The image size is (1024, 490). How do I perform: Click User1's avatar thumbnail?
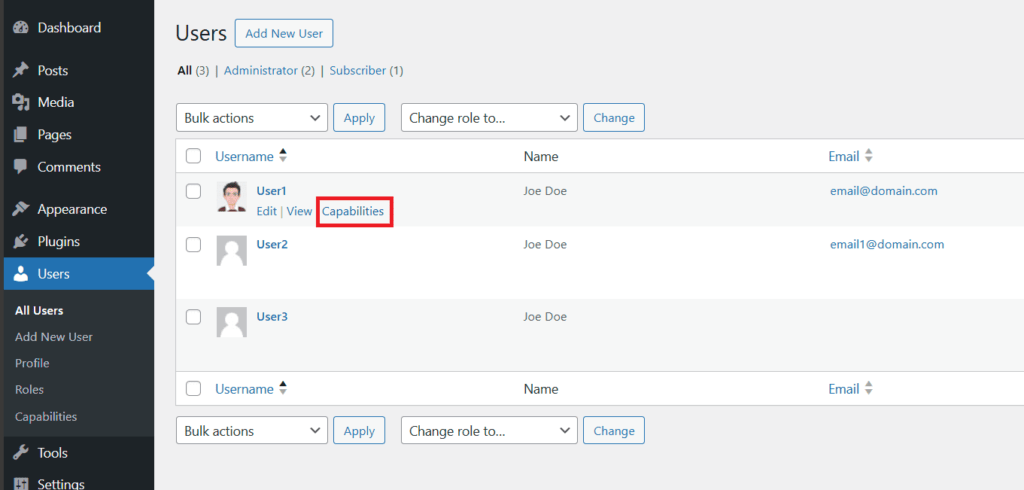tap(231, 197)
